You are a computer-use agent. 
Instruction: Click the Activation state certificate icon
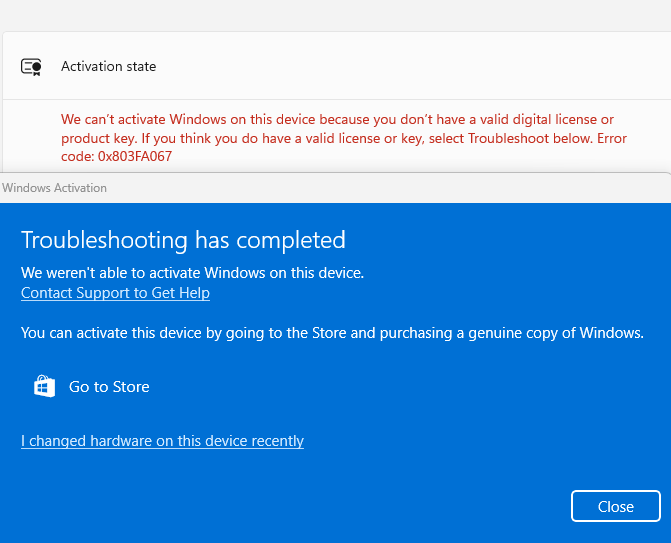[x=31, y=67]
